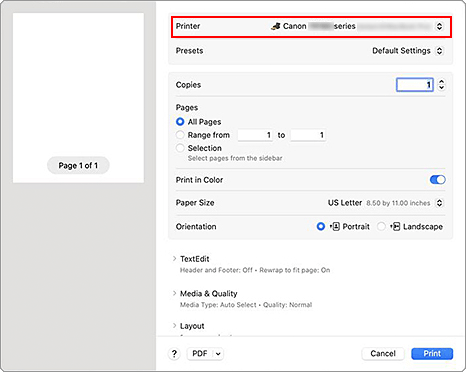Select the All Pages radio button
466x372 pixels.
pyautogui.click(x=180, y=122)
